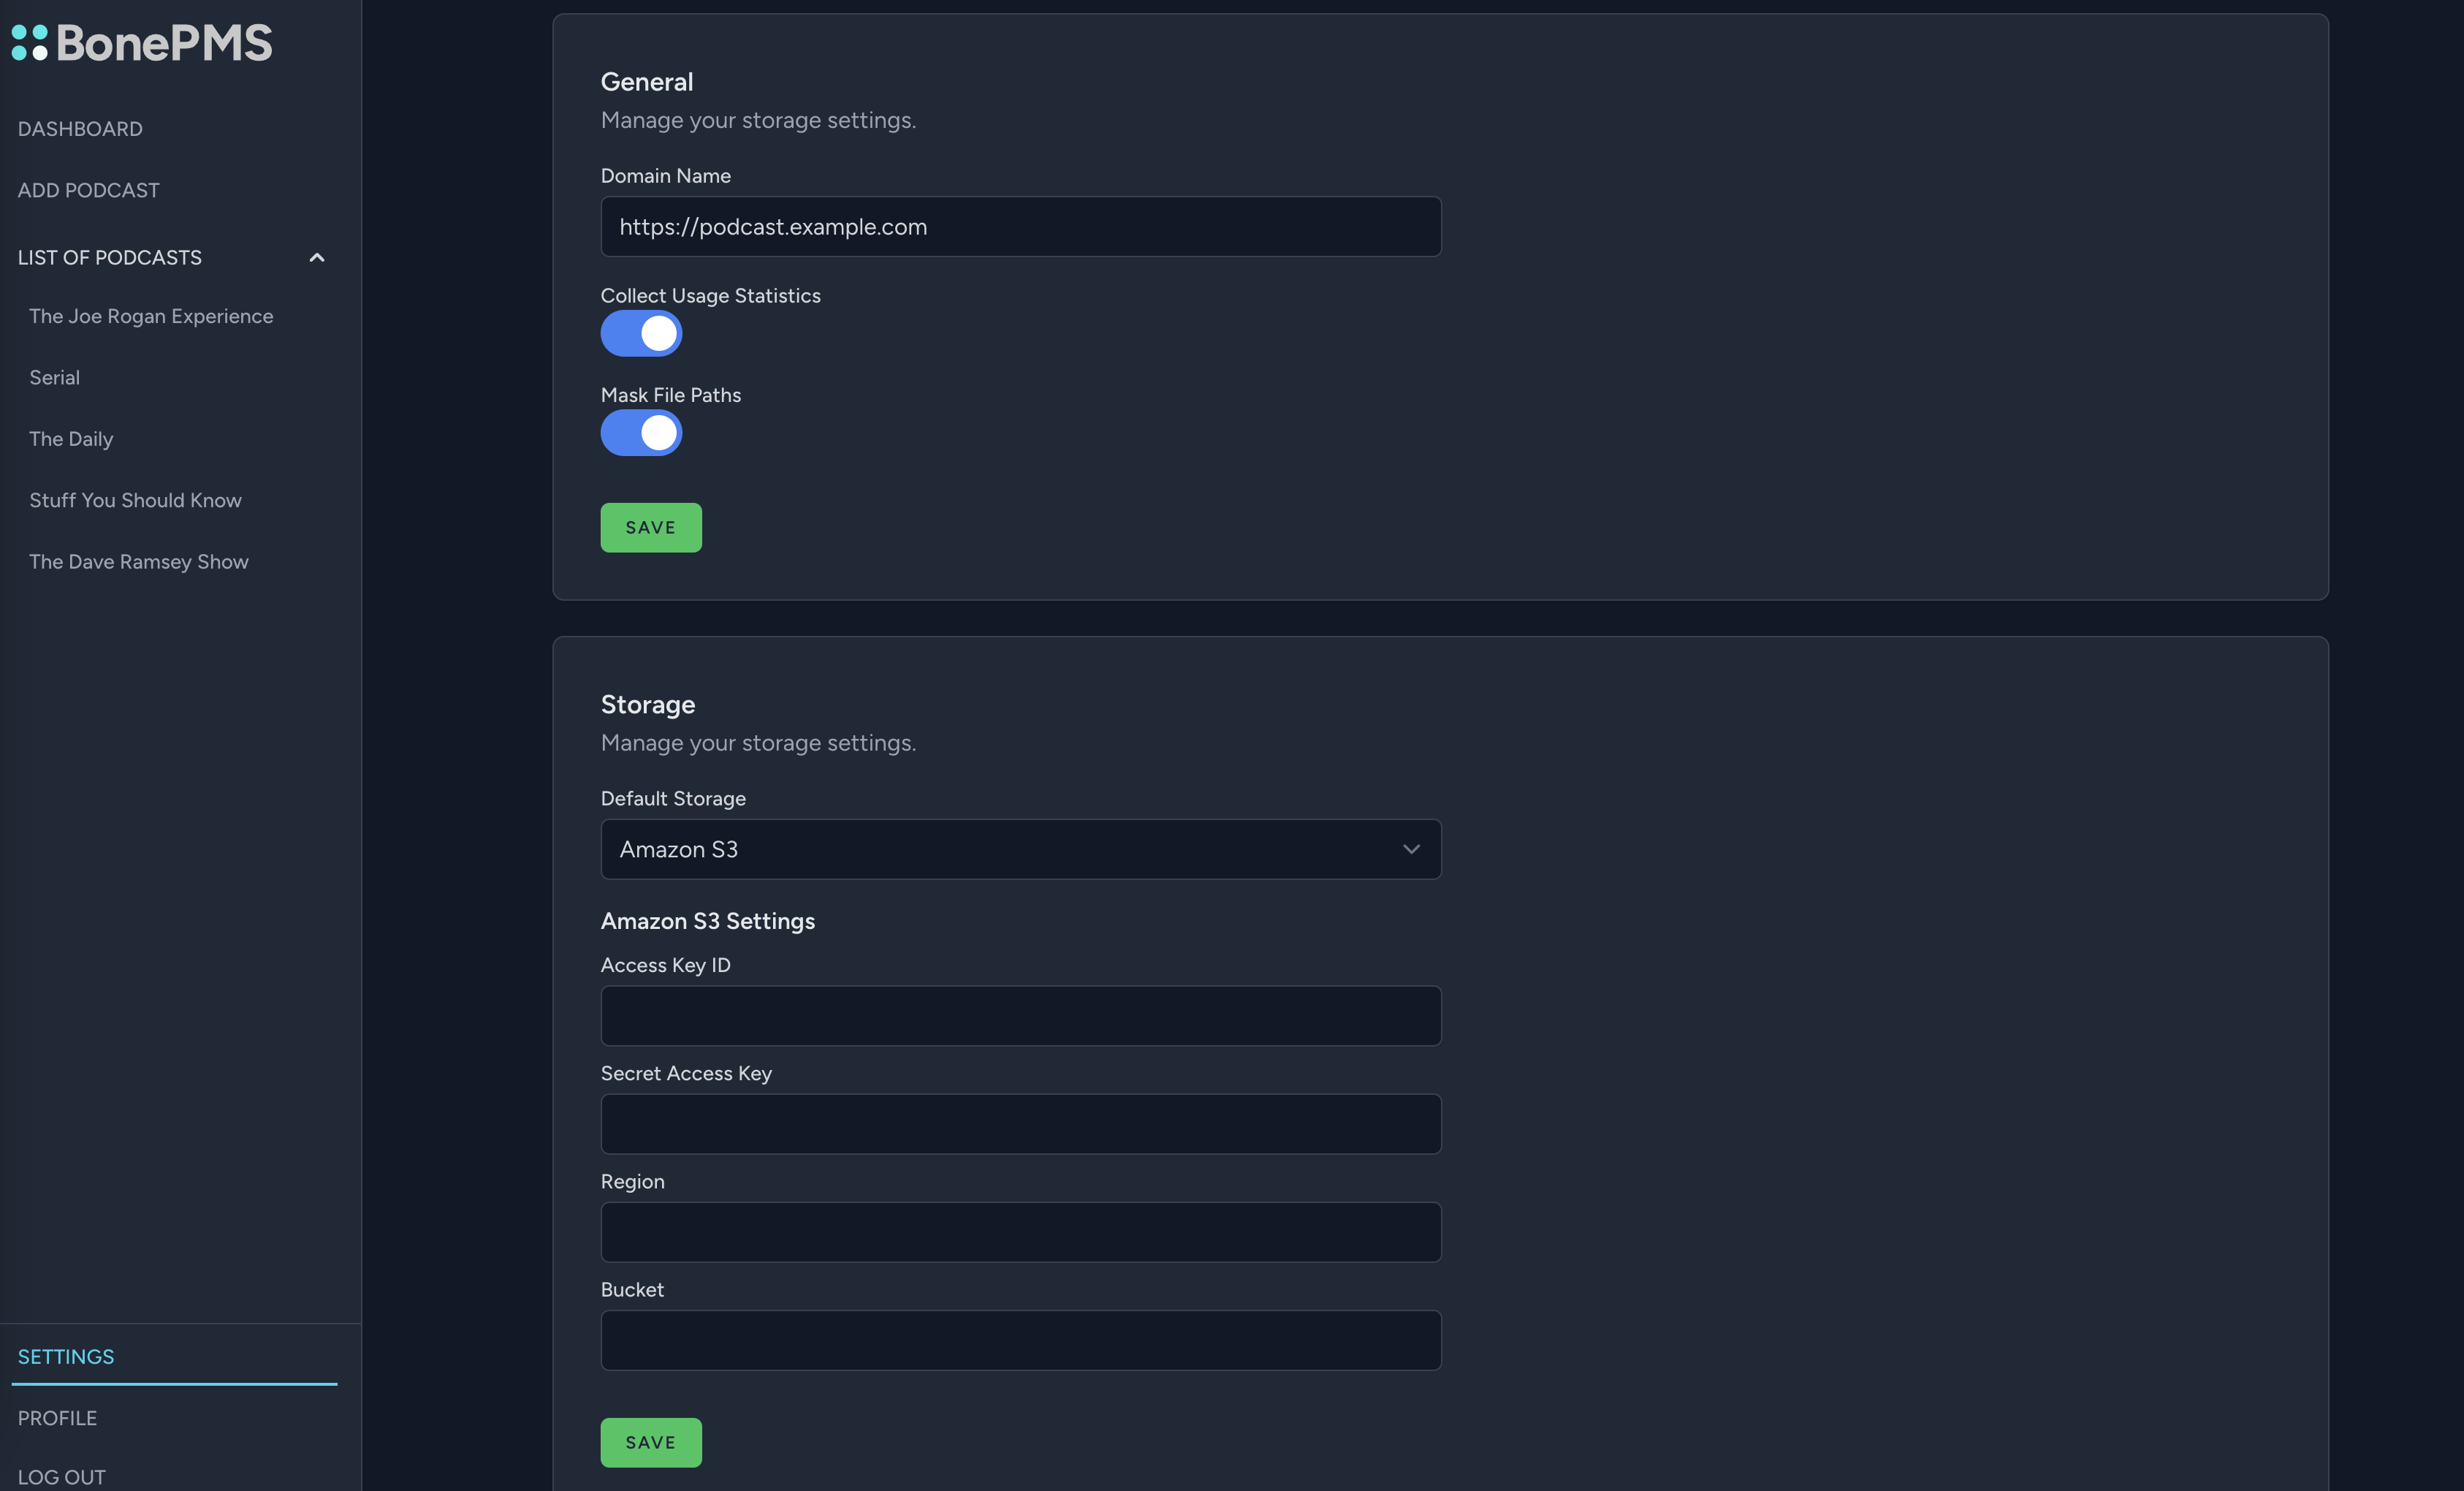The height and width of the screenshot is (1491, 2464).
Task: Open the Settings page
Action: pos(66,1356)
